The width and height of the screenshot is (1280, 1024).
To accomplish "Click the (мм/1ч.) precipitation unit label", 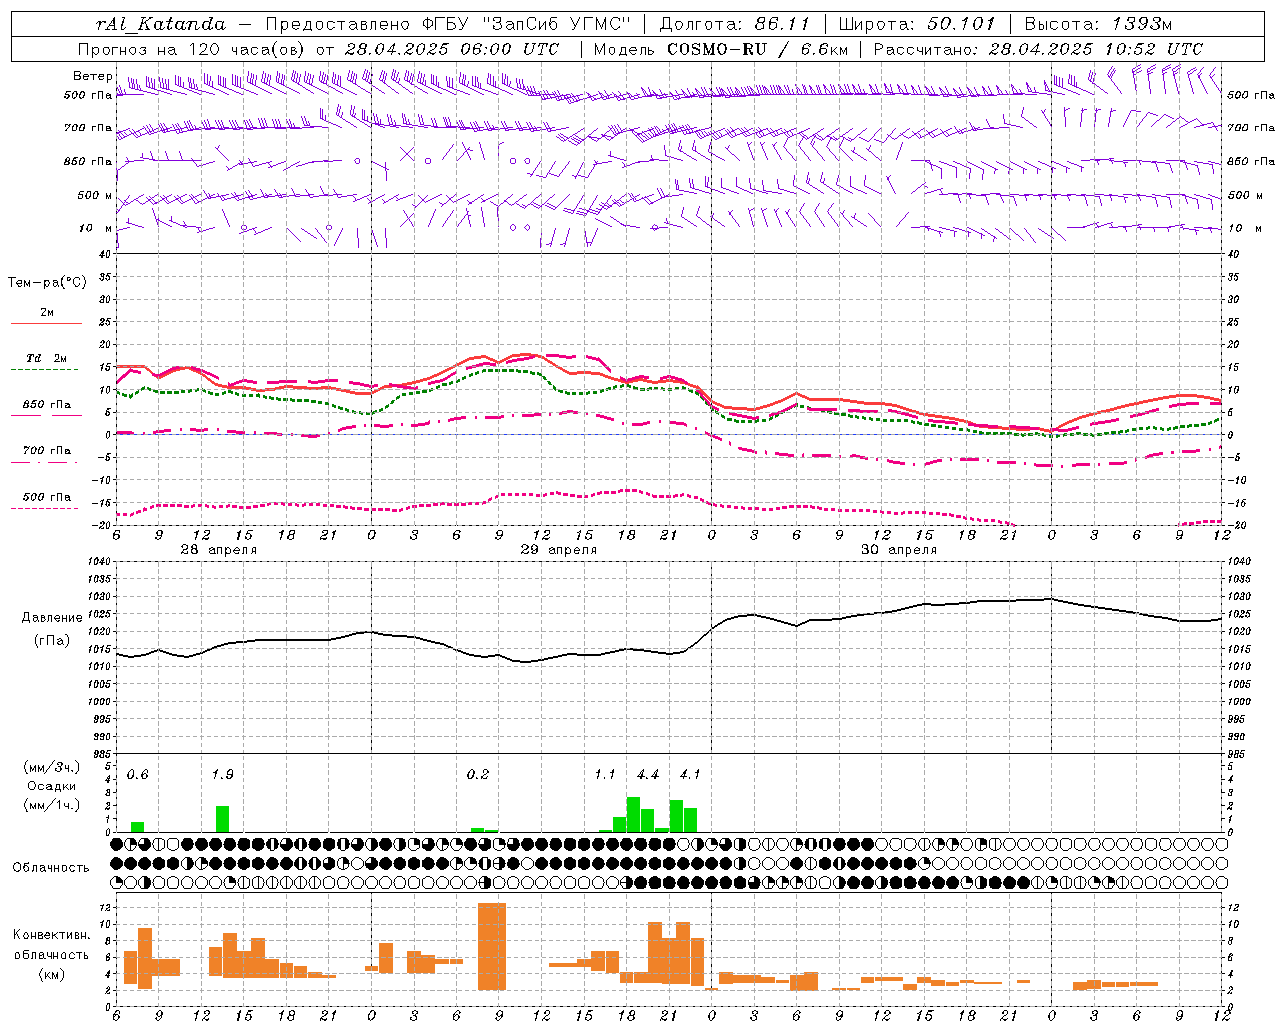I will tap(51, 805).
